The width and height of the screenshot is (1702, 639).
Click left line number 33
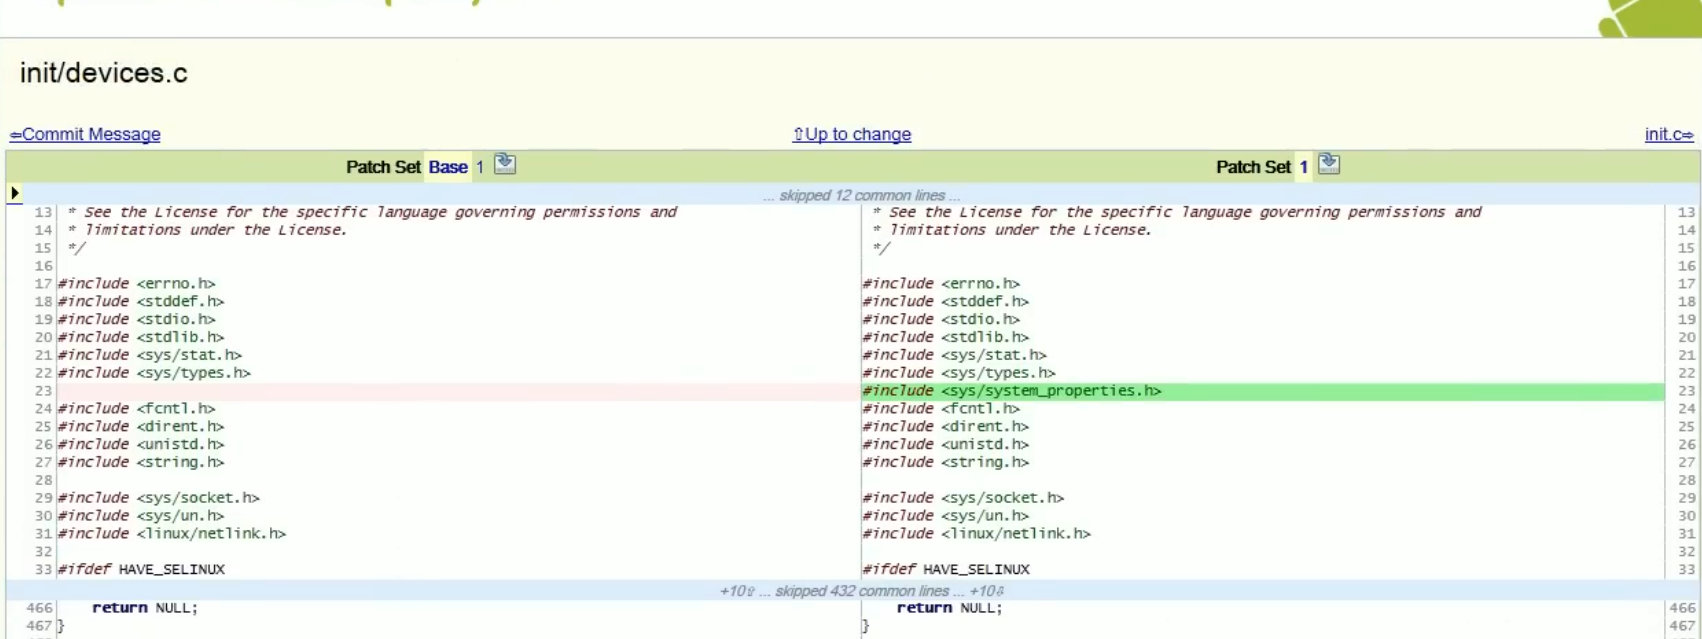(x=43, y=570)
